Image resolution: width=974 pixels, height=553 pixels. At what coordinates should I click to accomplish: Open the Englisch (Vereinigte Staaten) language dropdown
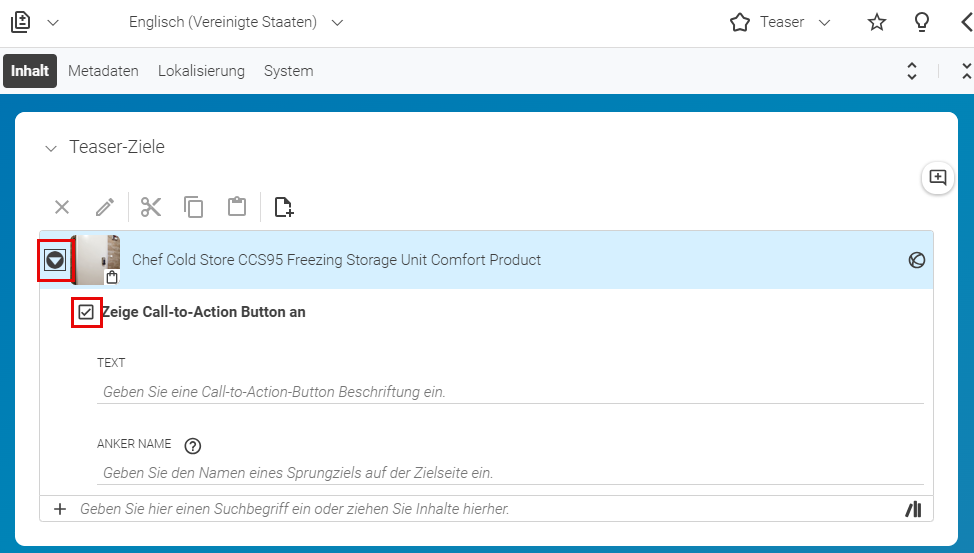click(235, 22)
